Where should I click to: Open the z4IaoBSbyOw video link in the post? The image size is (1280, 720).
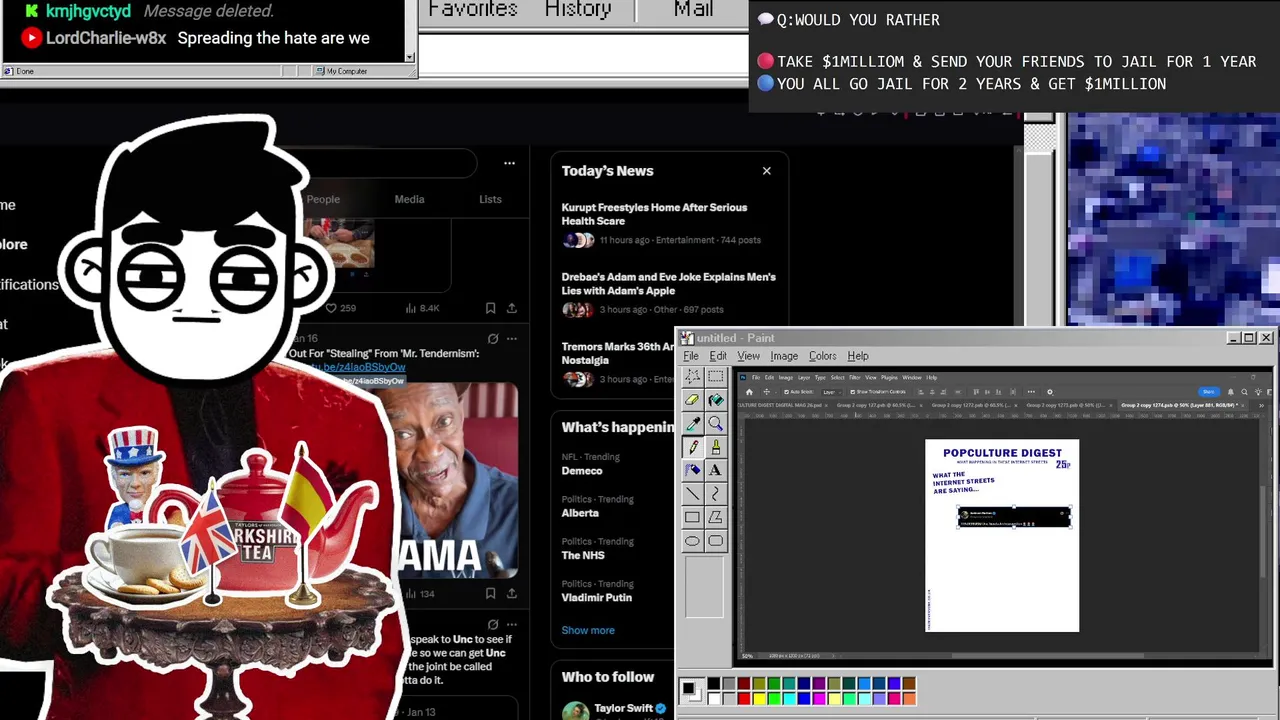(x=358, y=367)
